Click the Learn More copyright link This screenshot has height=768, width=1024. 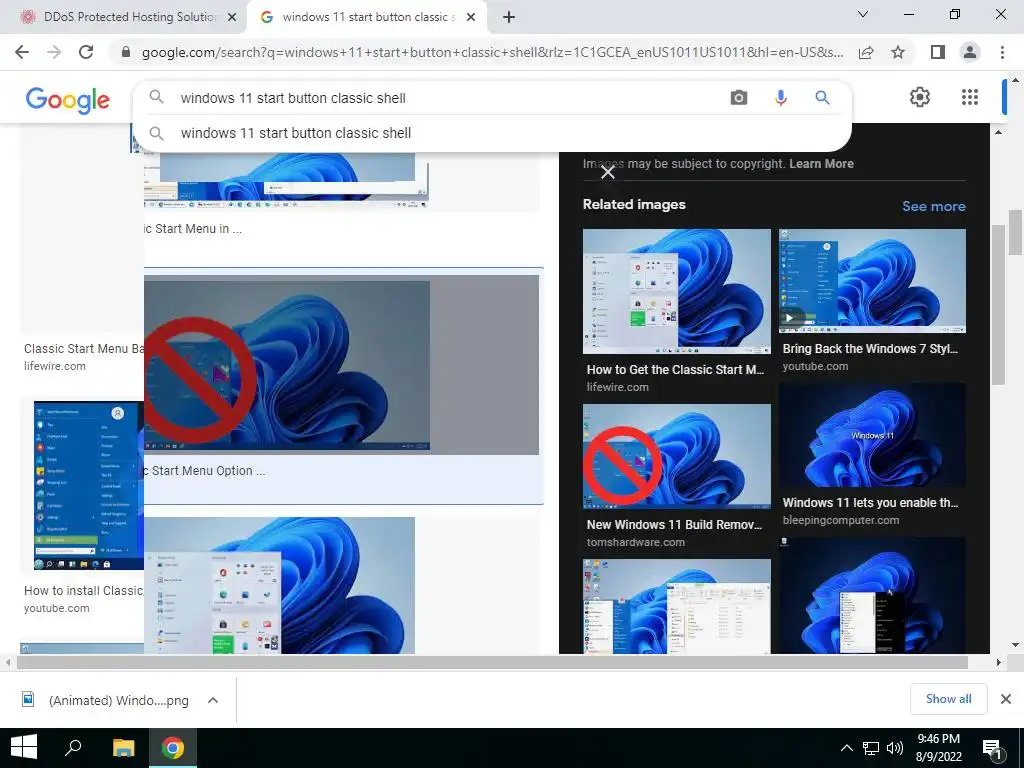[821, 164]
